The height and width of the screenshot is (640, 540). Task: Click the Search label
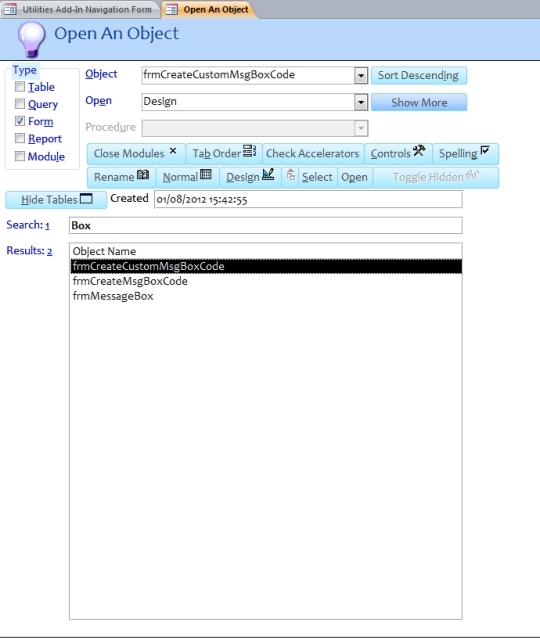28,225
